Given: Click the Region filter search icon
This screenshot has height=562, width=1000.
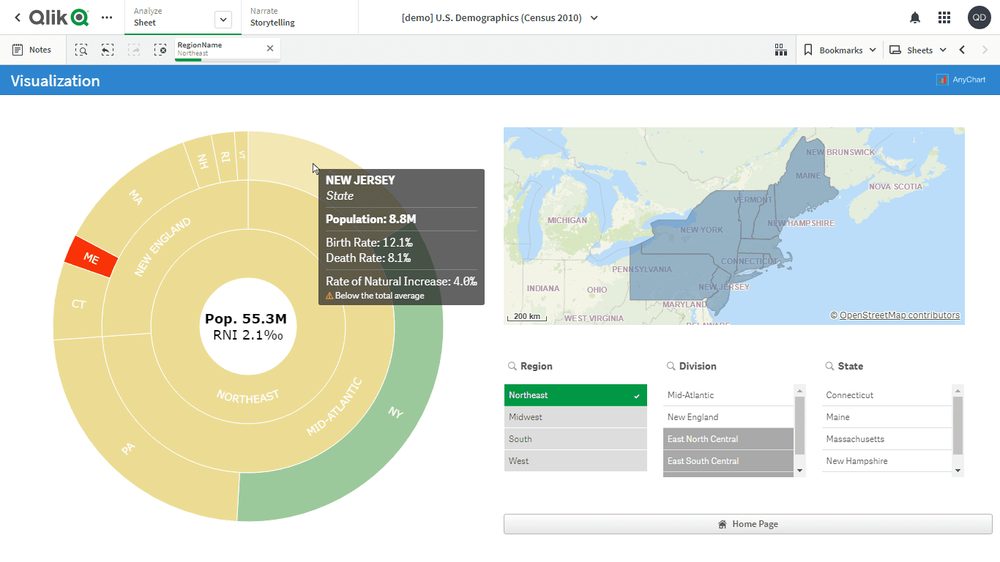Looking at the screenshot, I should pos(512,367).
